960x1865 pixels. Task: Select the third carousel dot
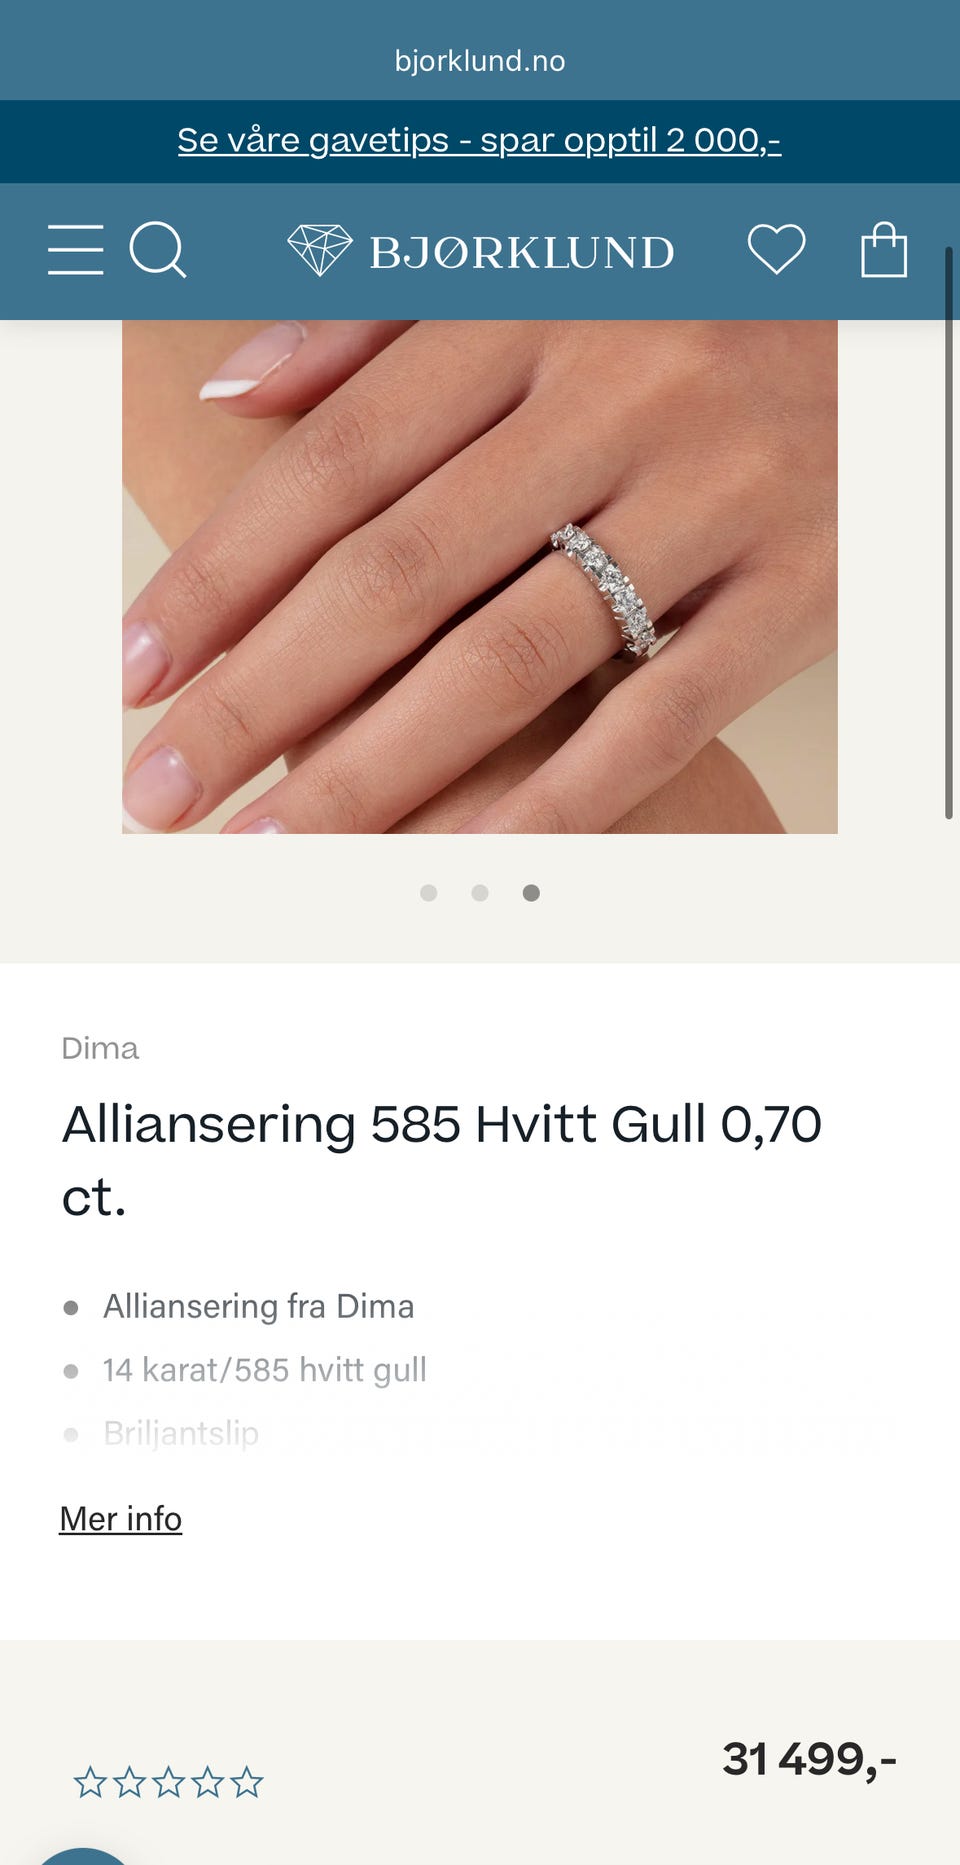tap(531, 893)
